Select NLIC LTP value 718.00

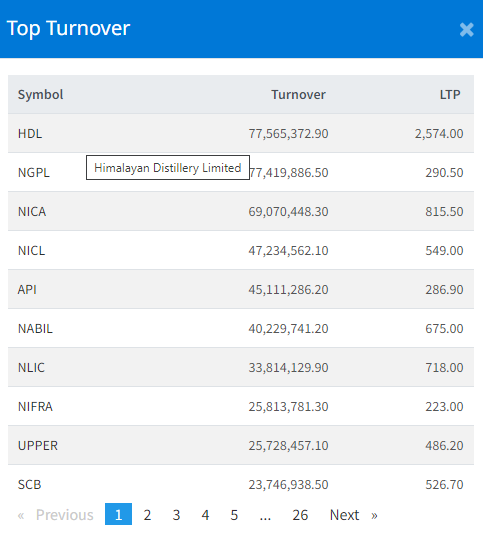444,368
